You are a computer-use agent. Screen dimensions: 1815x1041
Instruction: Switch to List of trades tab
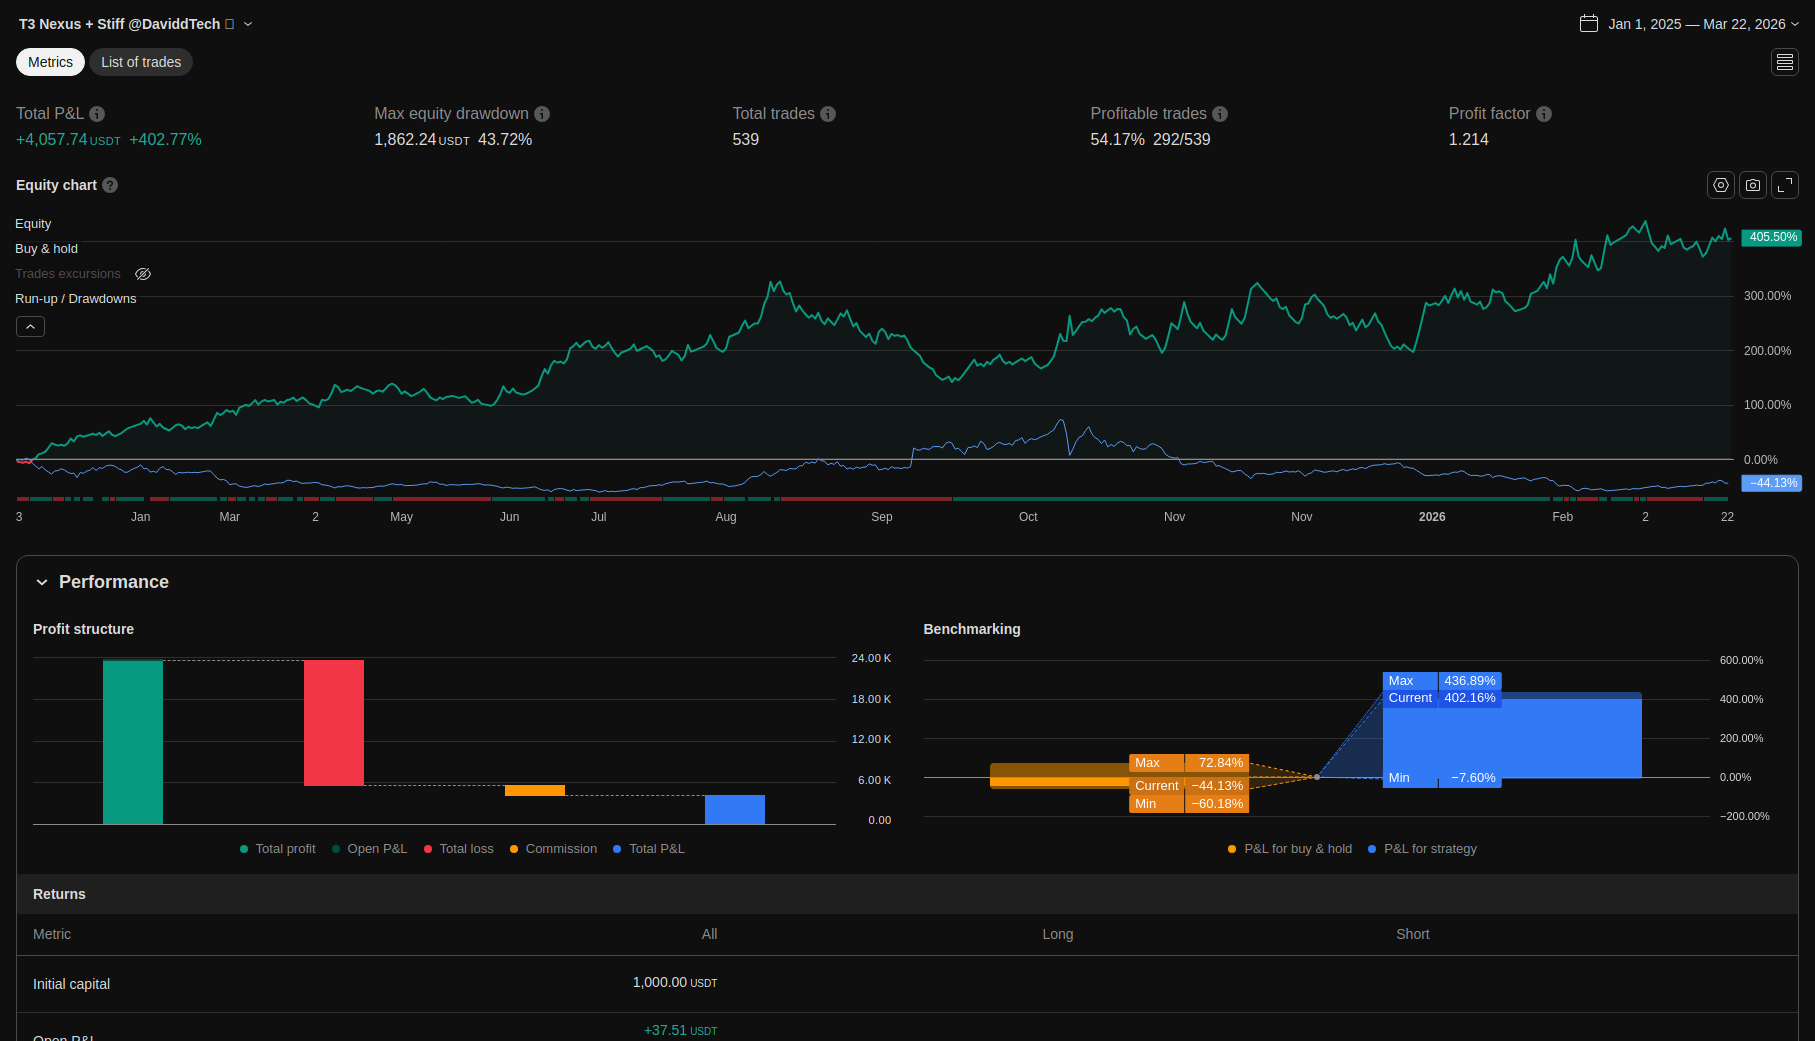click(x=141, y=62)
